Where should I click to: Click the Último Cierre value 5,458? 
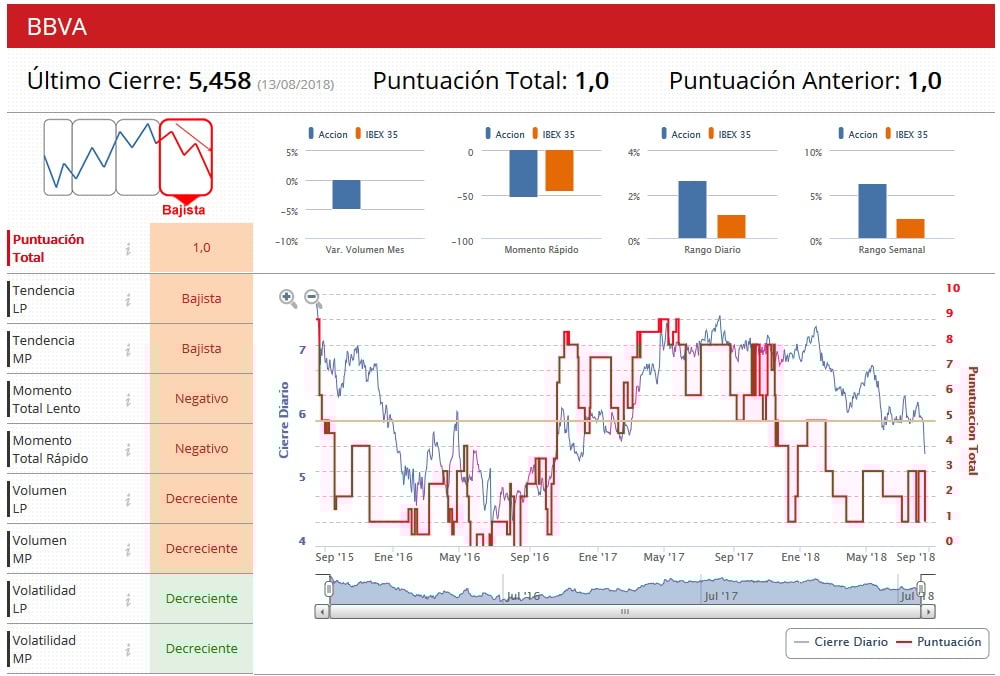(220, 81)
